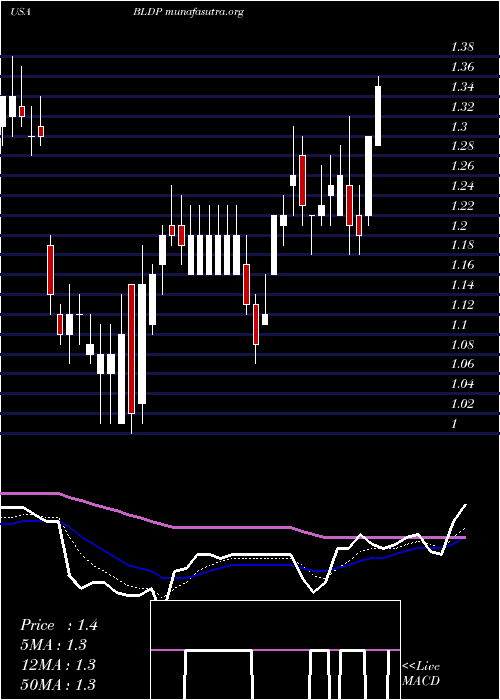
Task: Click the 1.34 price axis label
Action: [462, 87]
